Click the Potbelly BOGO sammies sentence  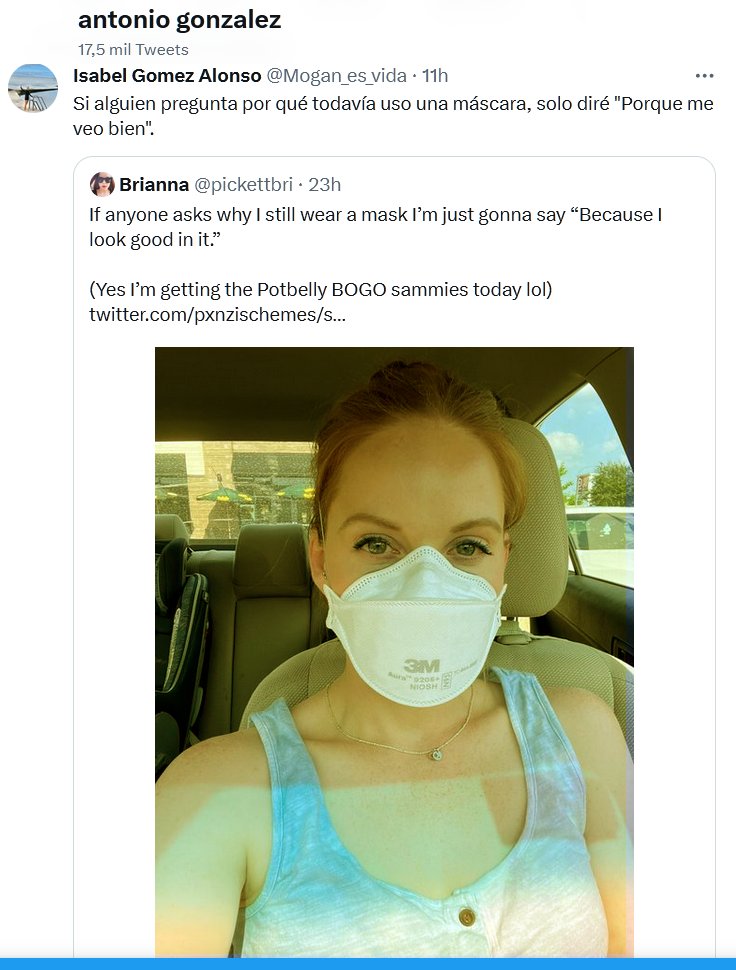pyautogui.click(x=320, y=290)
